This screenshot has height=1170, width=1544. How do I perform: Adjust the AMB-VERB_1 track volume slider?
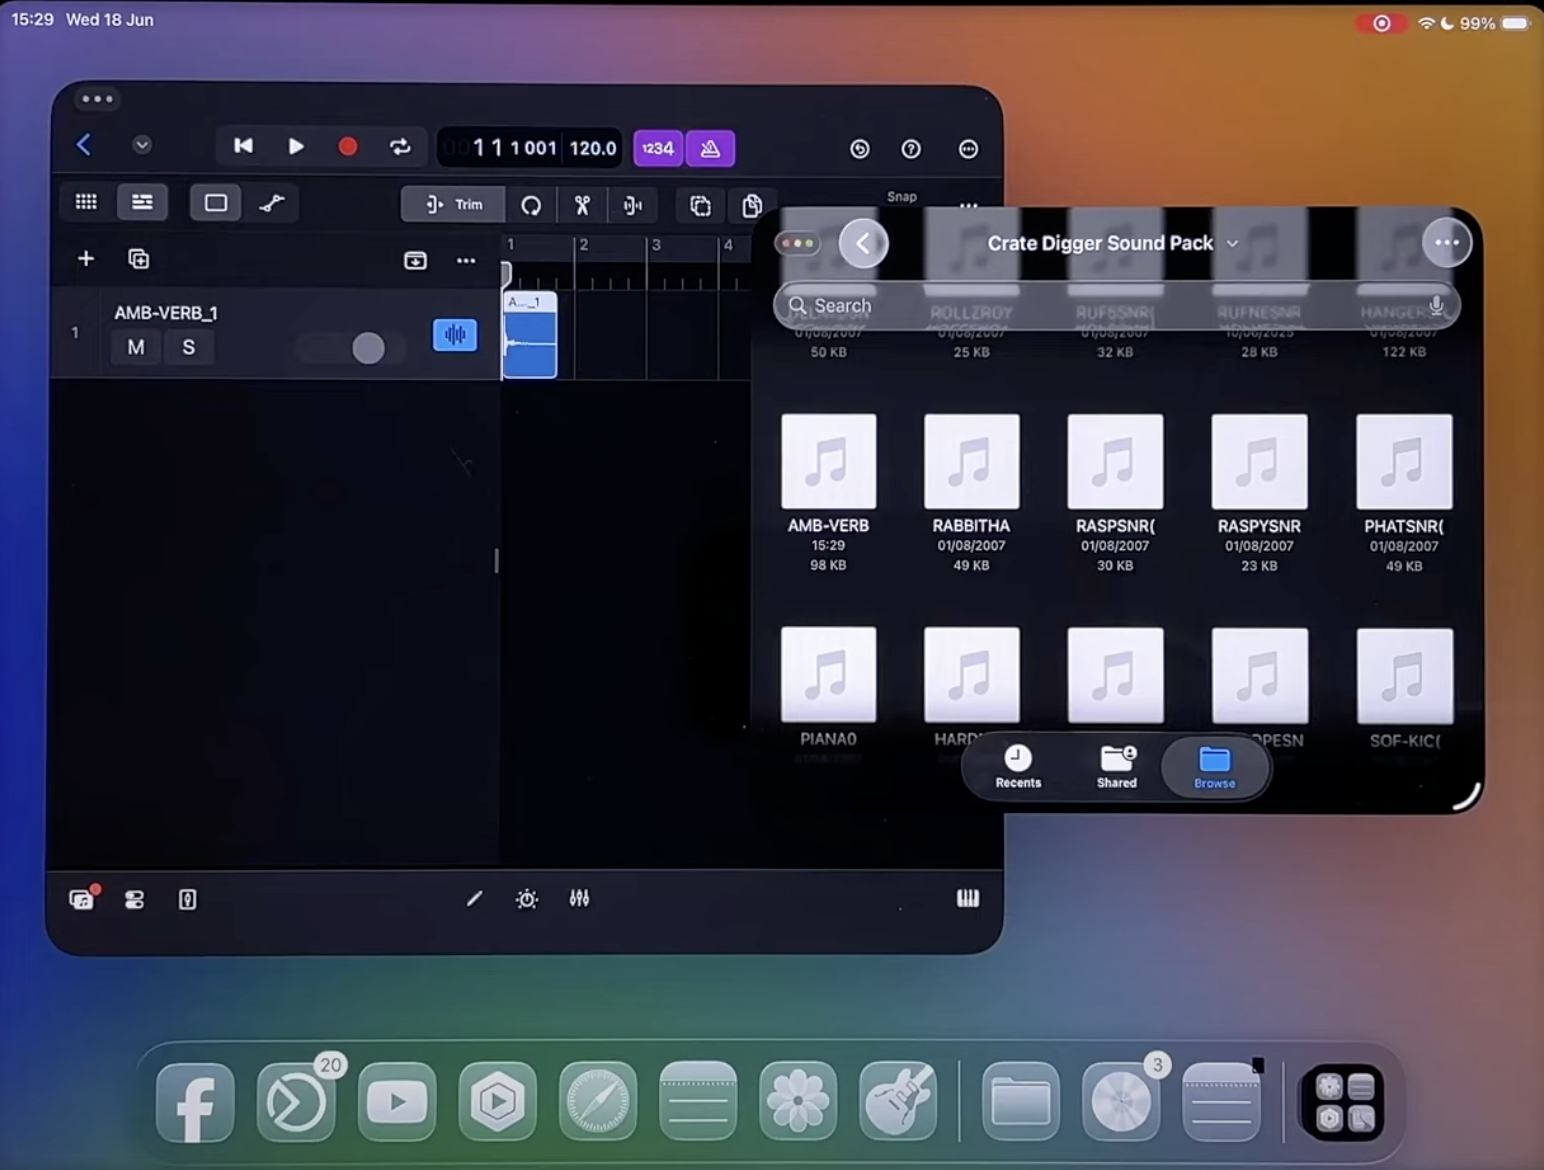click(368, 348)
